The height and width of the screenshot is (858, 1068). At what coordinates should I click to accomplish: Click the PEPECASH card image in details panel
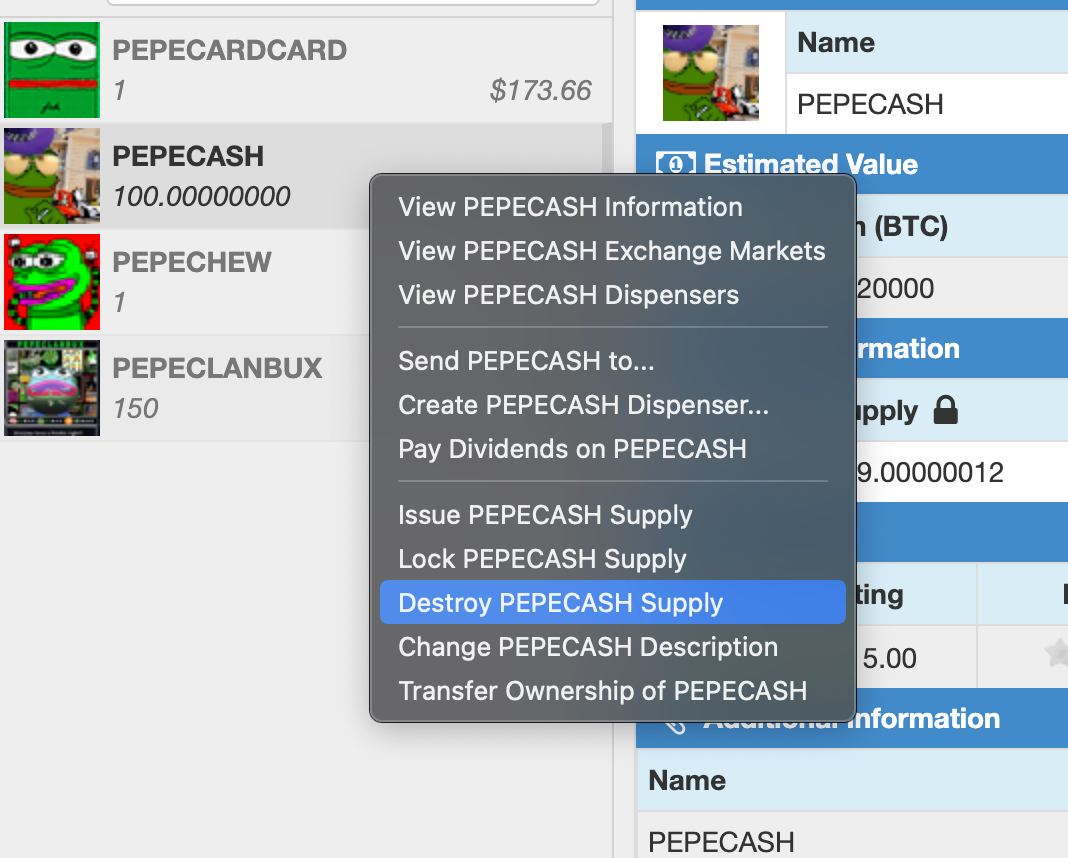(x=711, y=73)
